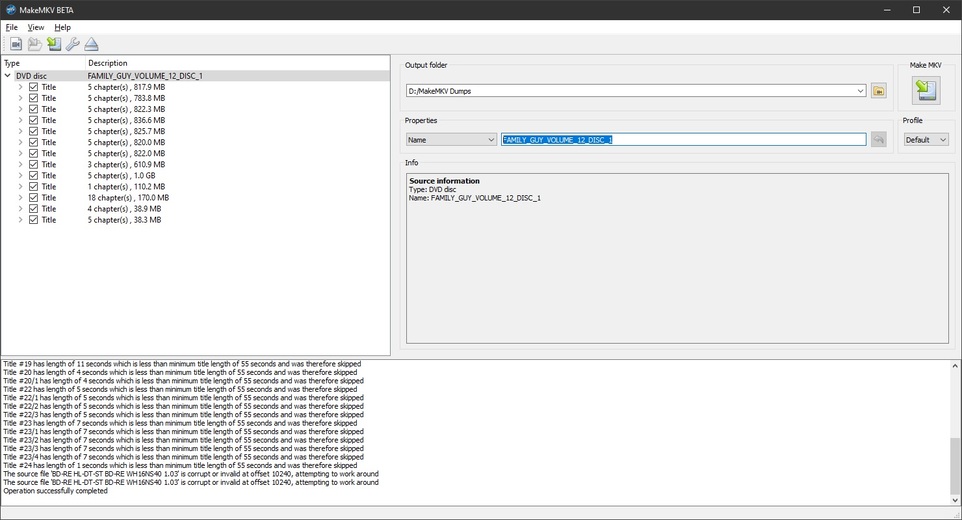Uncheck the 110.2 MB title

(33, 186)
